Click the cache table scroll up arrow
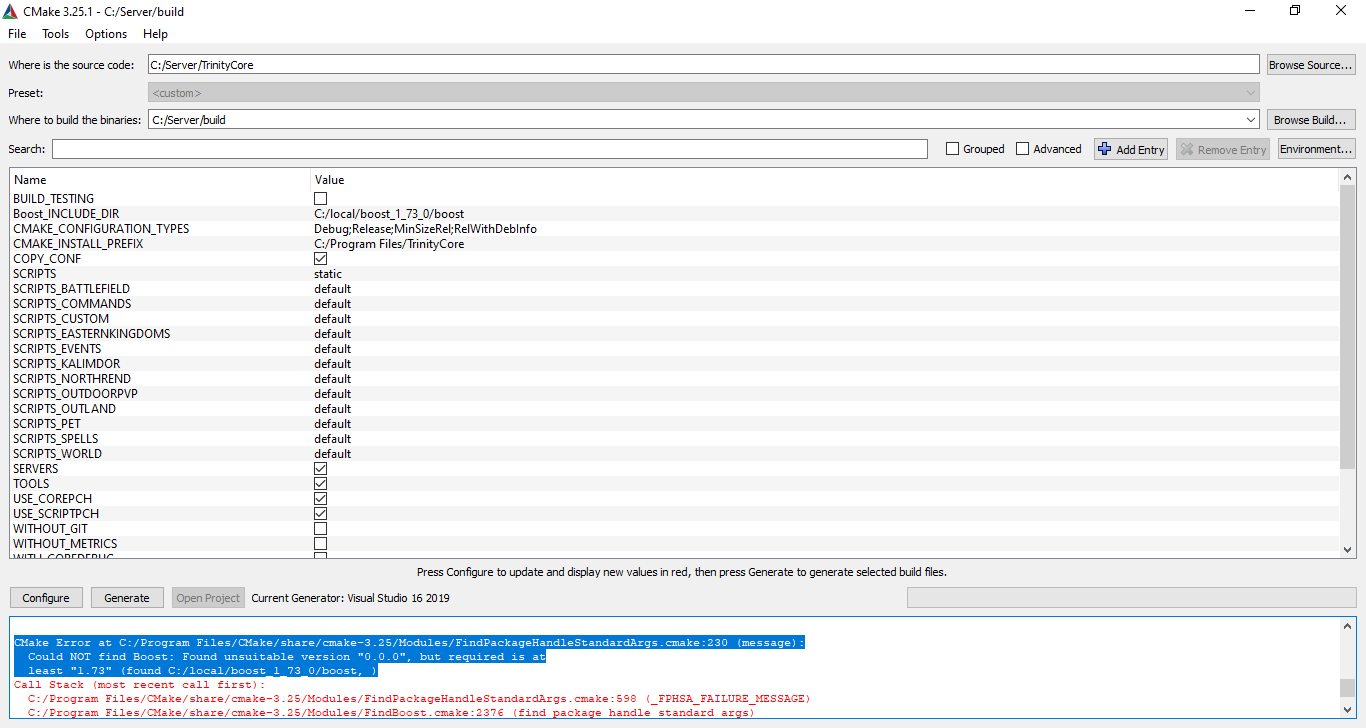 [x=1347, y=177]
